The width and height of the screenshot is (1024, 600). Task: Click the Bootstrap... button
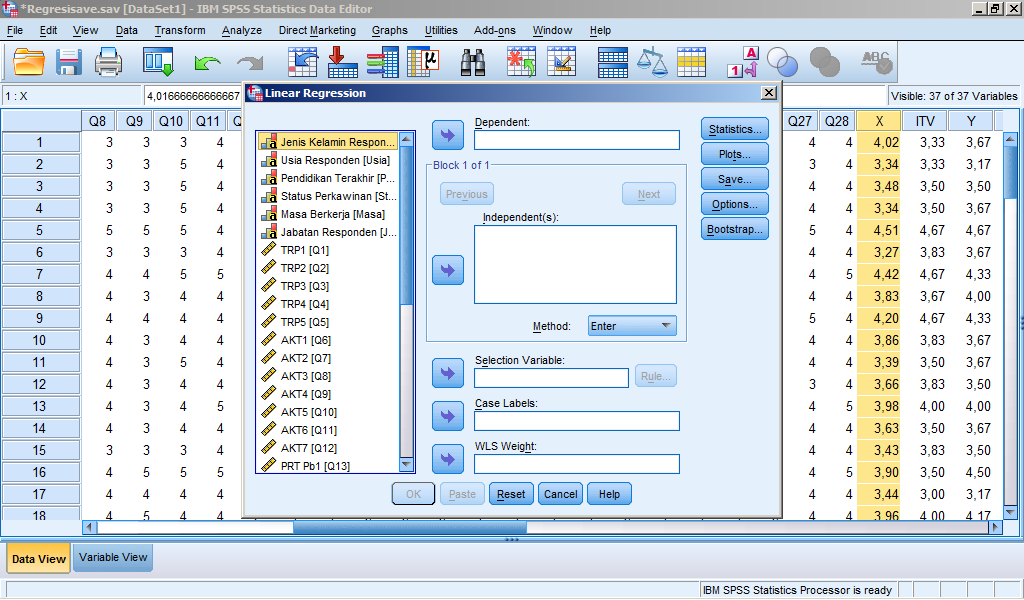pos(735,229)
